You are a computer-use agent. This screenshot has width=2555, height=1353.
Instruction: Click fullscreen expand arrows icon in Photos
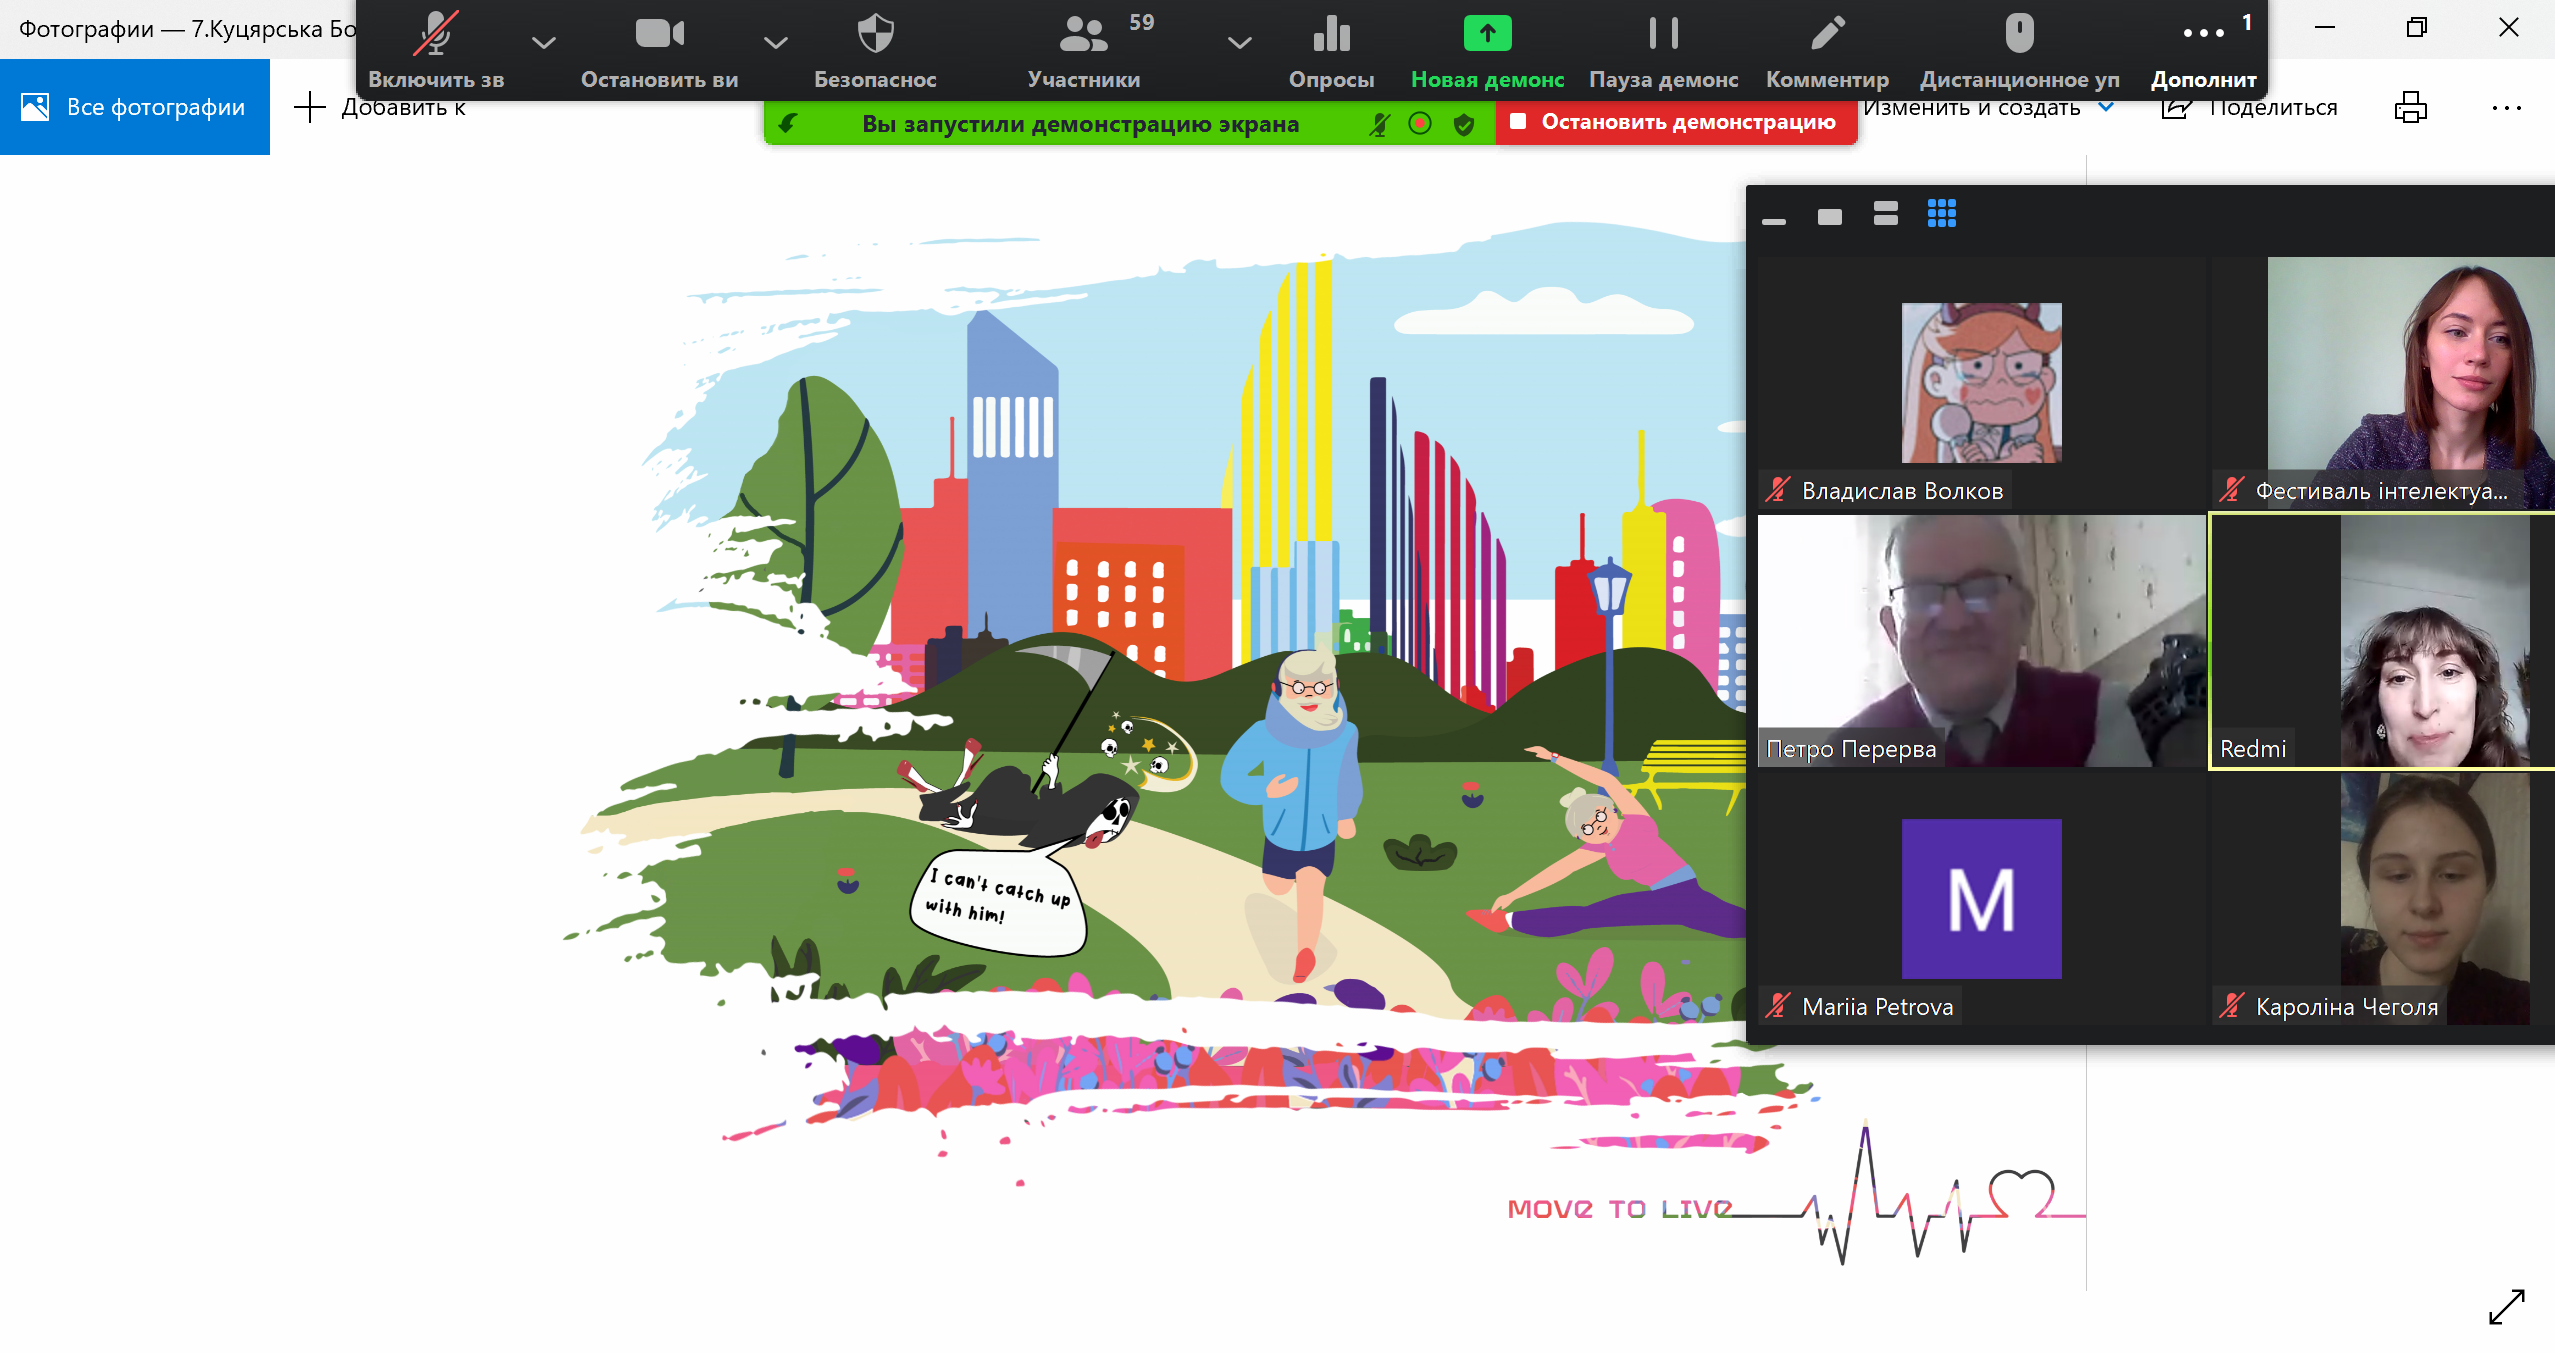pos(2507,1306)
